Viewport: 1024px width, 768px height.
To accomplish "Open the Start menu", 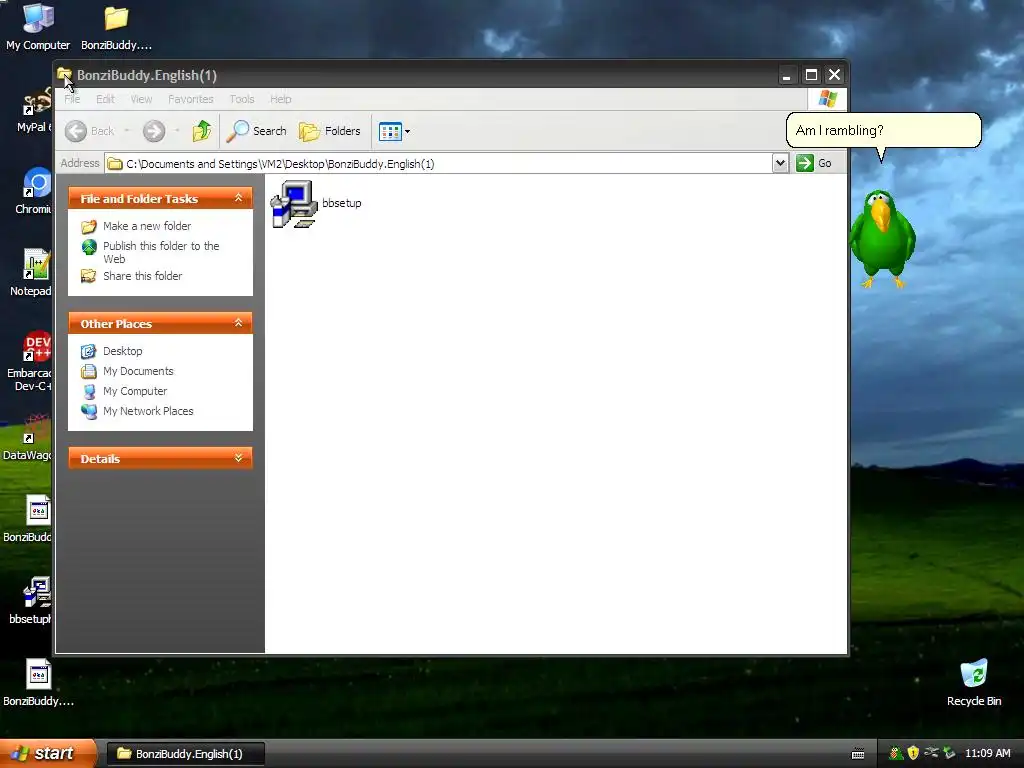I will coord(47,753).
